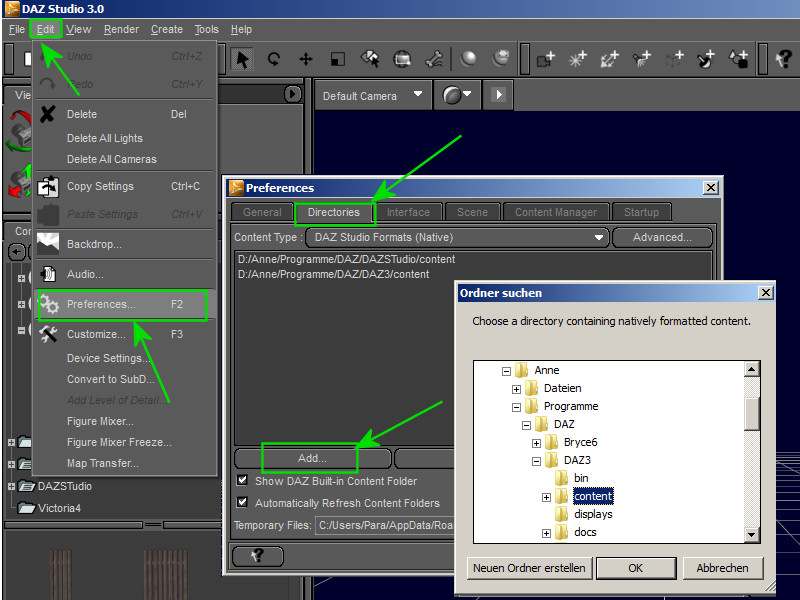The height and width of the screenshot is (600, 800).
Task: Switch to the General tab
Action: tap(262, 212)
